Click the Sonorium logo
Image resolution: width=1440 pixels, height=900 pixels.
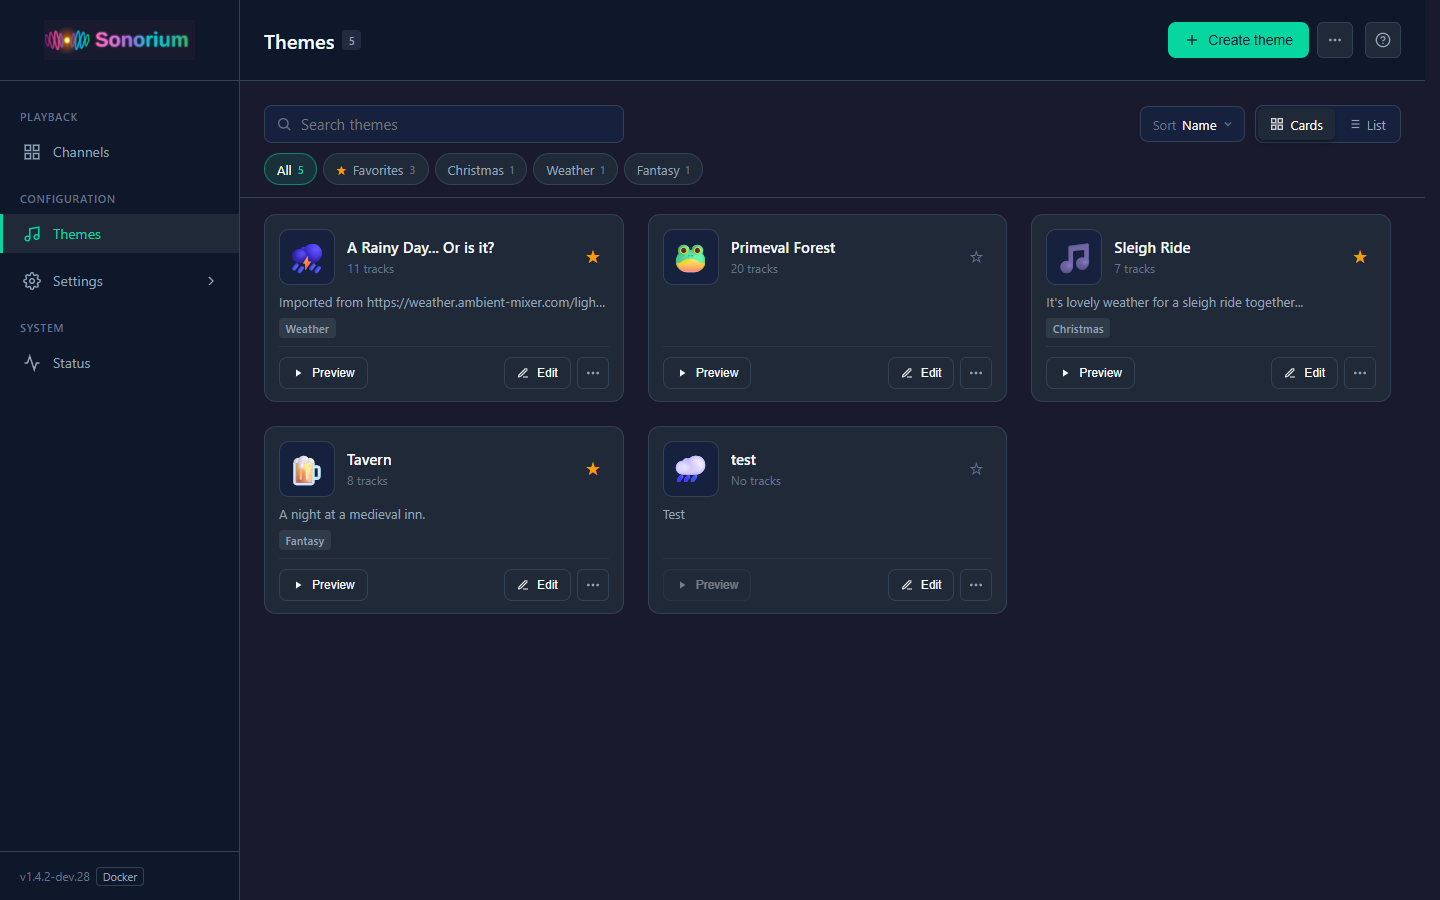(x=118, y=40)
